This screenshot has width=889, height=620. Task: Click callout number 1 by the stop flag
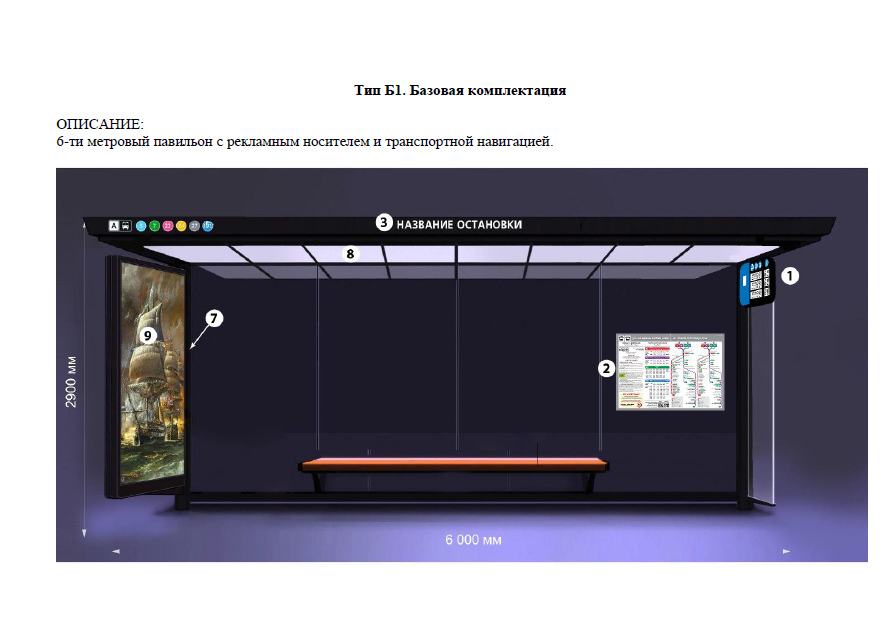point(790,276)
